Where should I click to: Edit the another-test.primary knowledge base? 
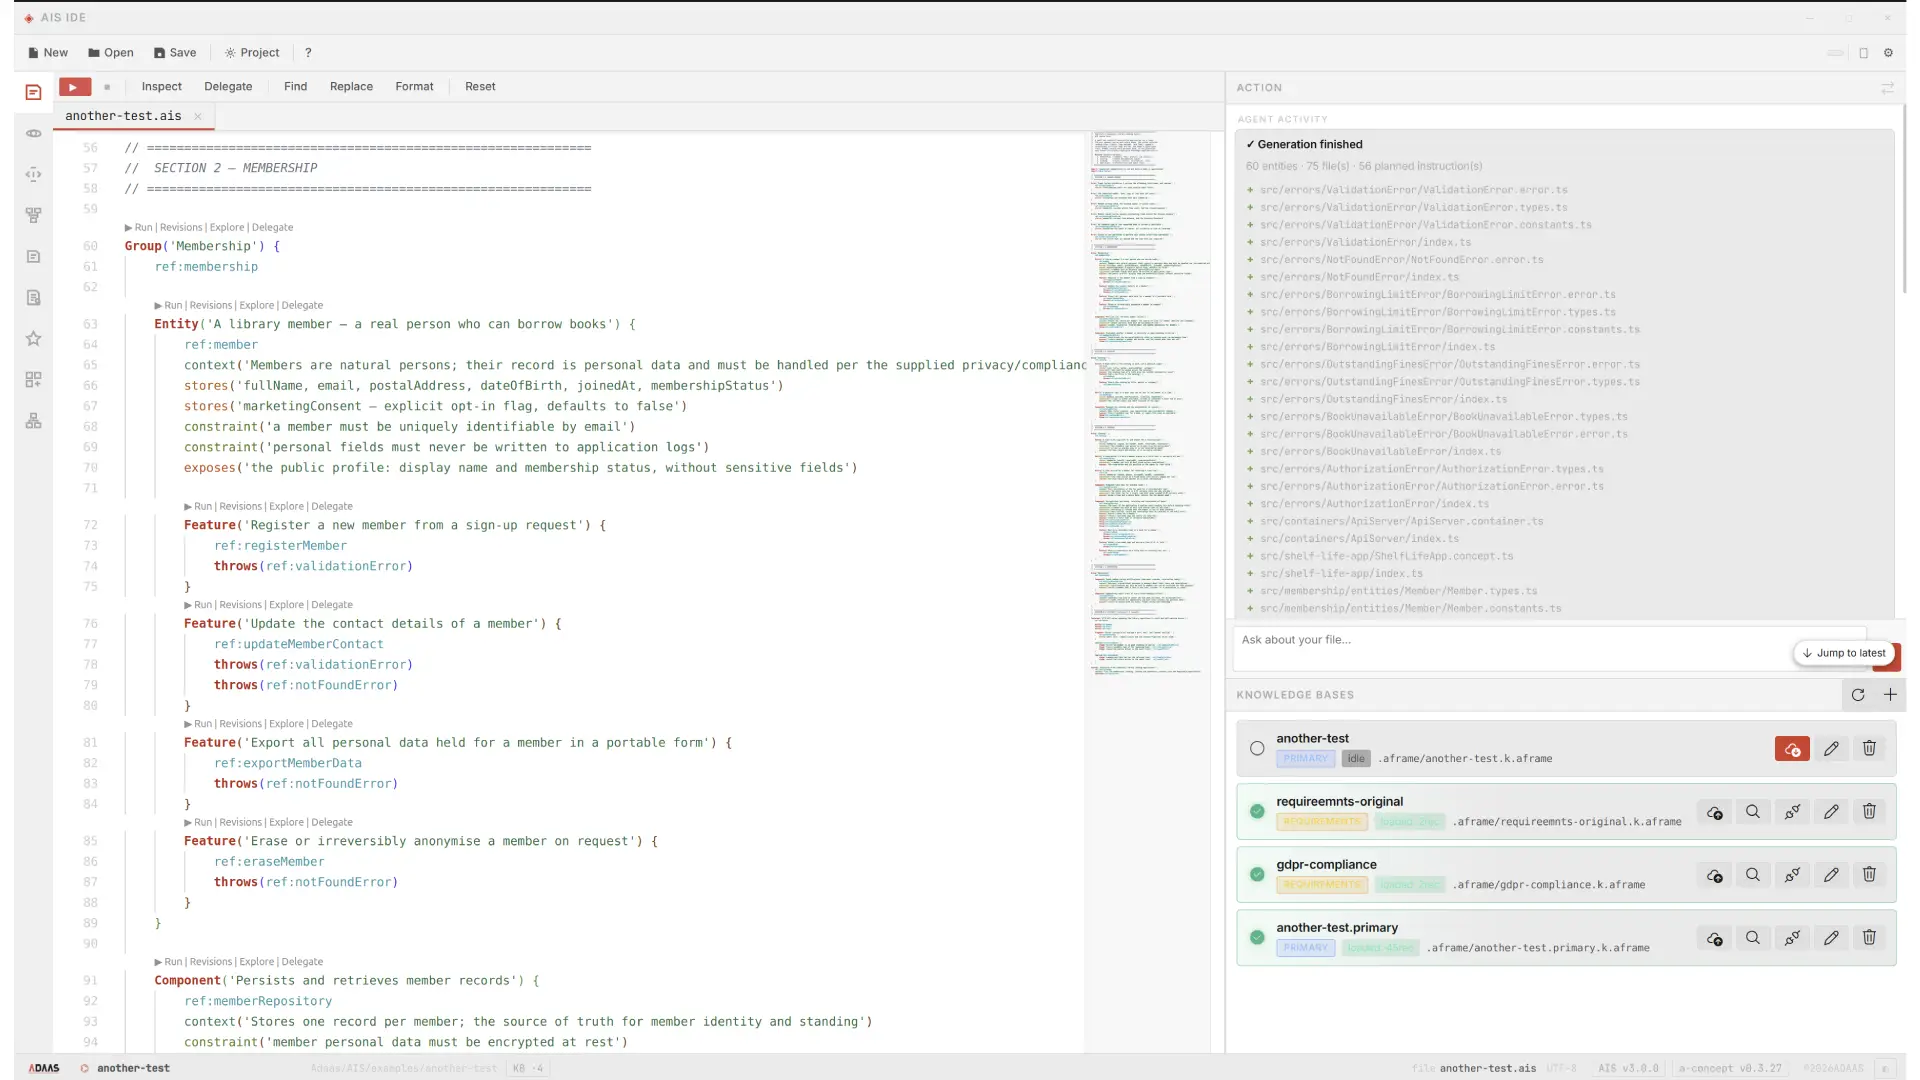tap(1831, 938)
